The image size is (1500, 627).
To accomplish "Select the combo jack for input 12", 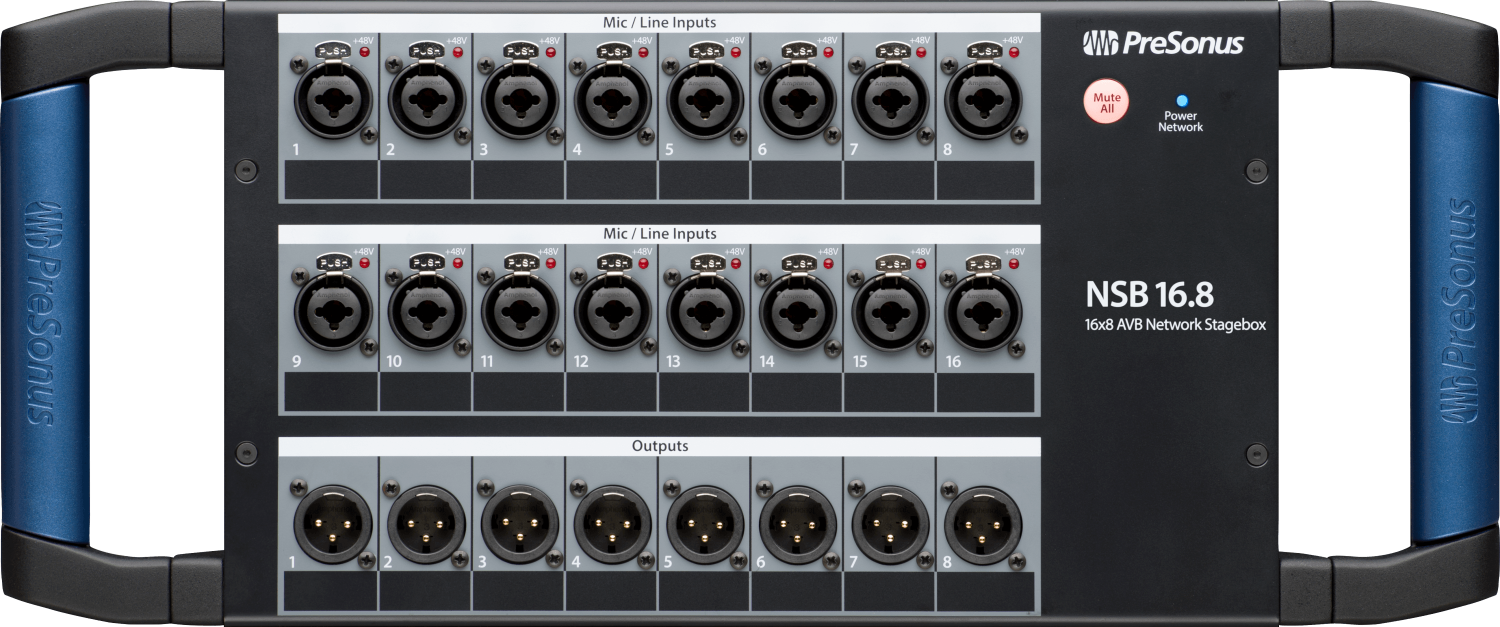I will coord(613,311).
